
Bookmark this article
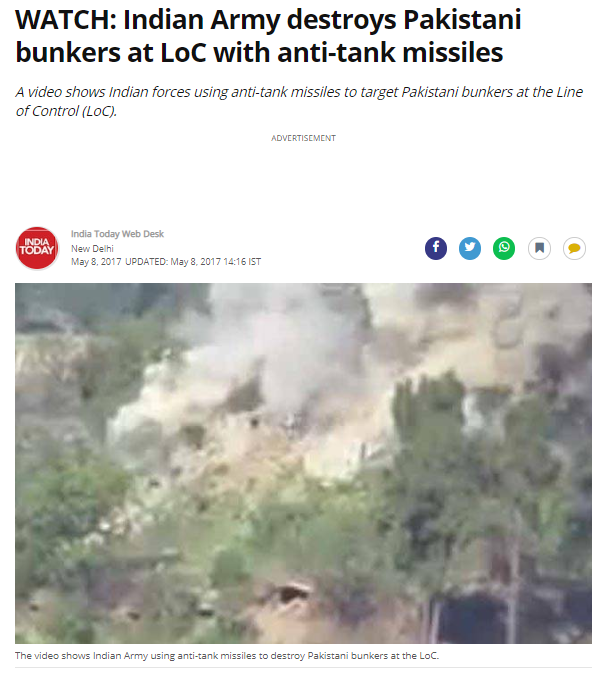(x=539, y=248)
